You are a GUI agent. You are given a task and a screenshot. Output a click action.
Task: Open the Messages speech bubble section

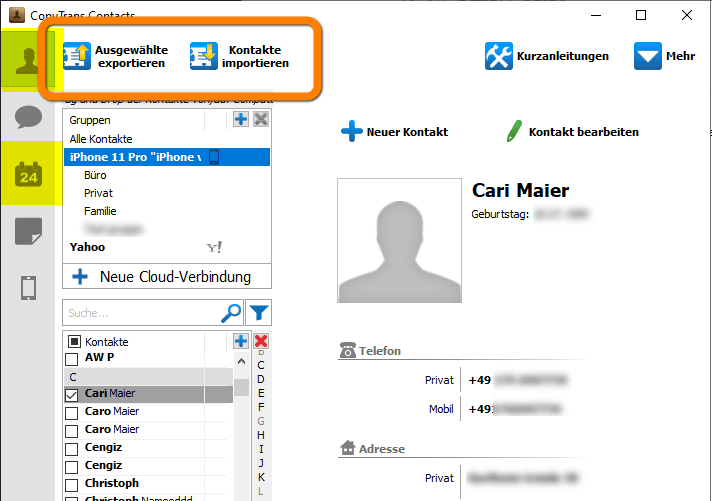(28, 117)
